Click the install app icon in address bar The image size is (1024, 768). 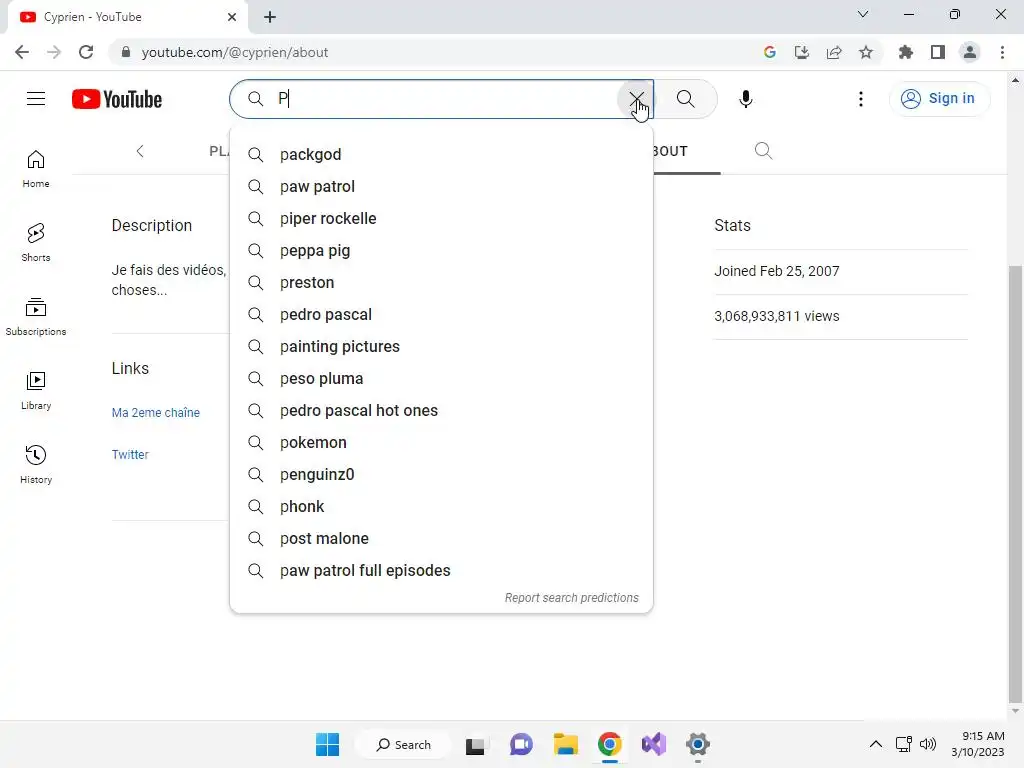[801, 52]
